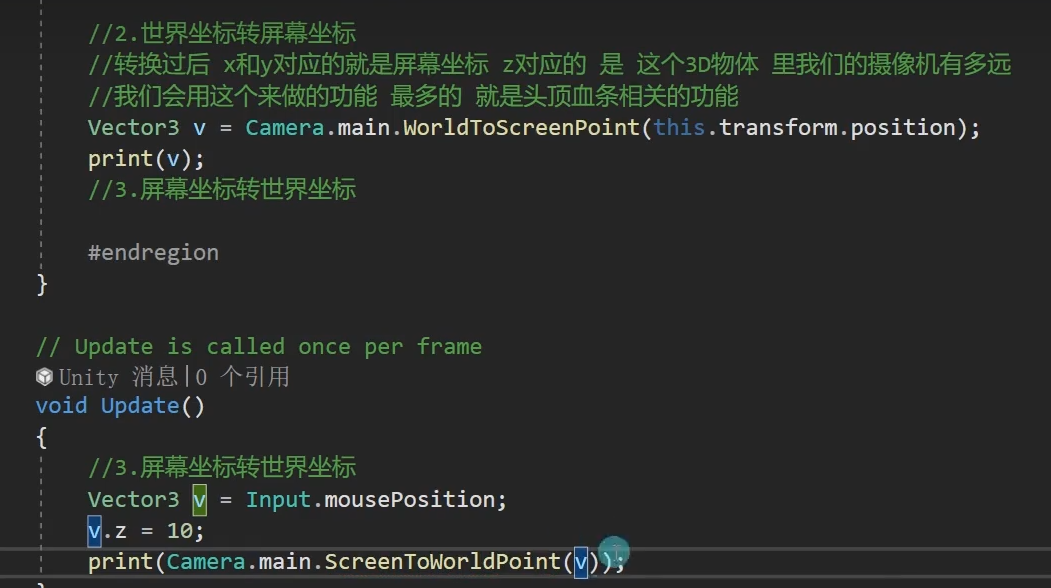The height and width of the screenshot is (588, 1051).
Task: Click the #endregion directive
Action: tap(153, 253)
